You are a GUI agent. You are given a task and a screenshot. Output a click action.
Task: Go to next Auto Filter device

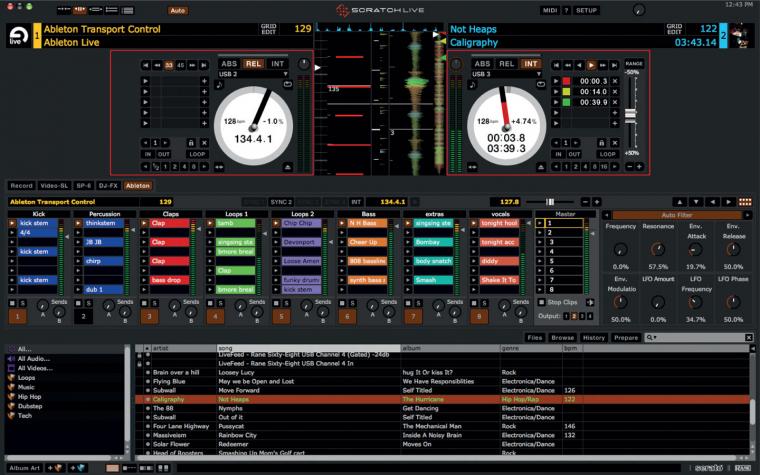pyautogui.click(x=747, y=215)
